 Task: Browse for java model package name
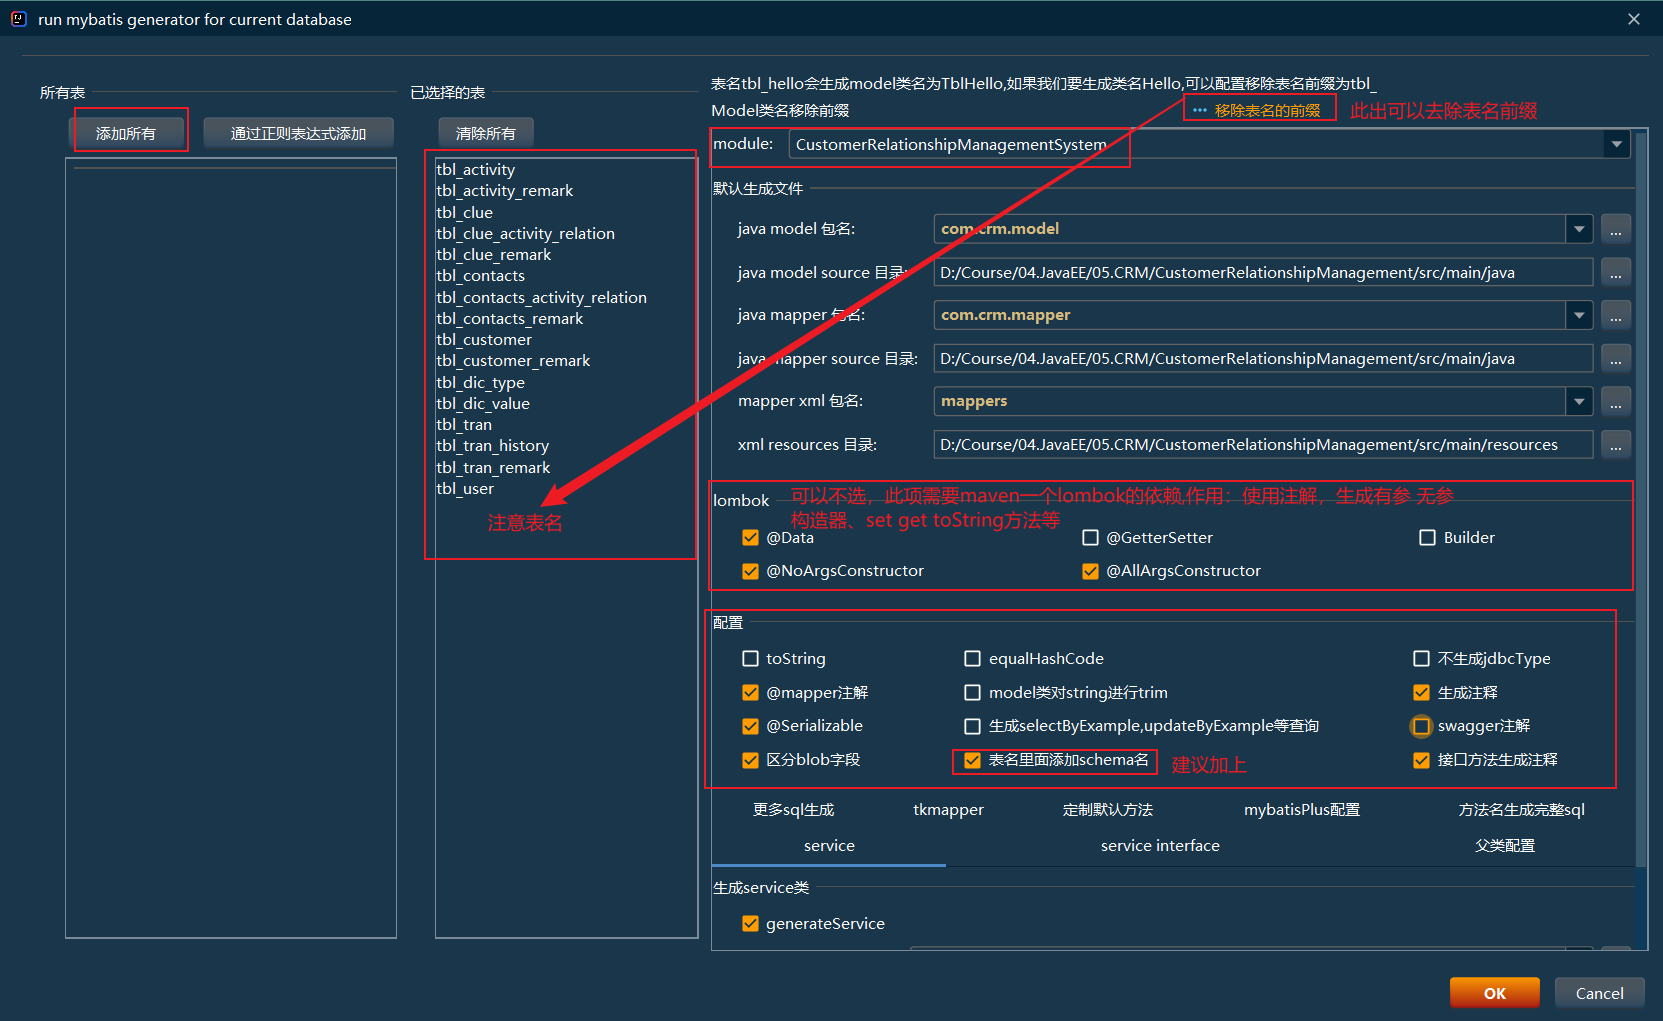tap(1615, 229)
